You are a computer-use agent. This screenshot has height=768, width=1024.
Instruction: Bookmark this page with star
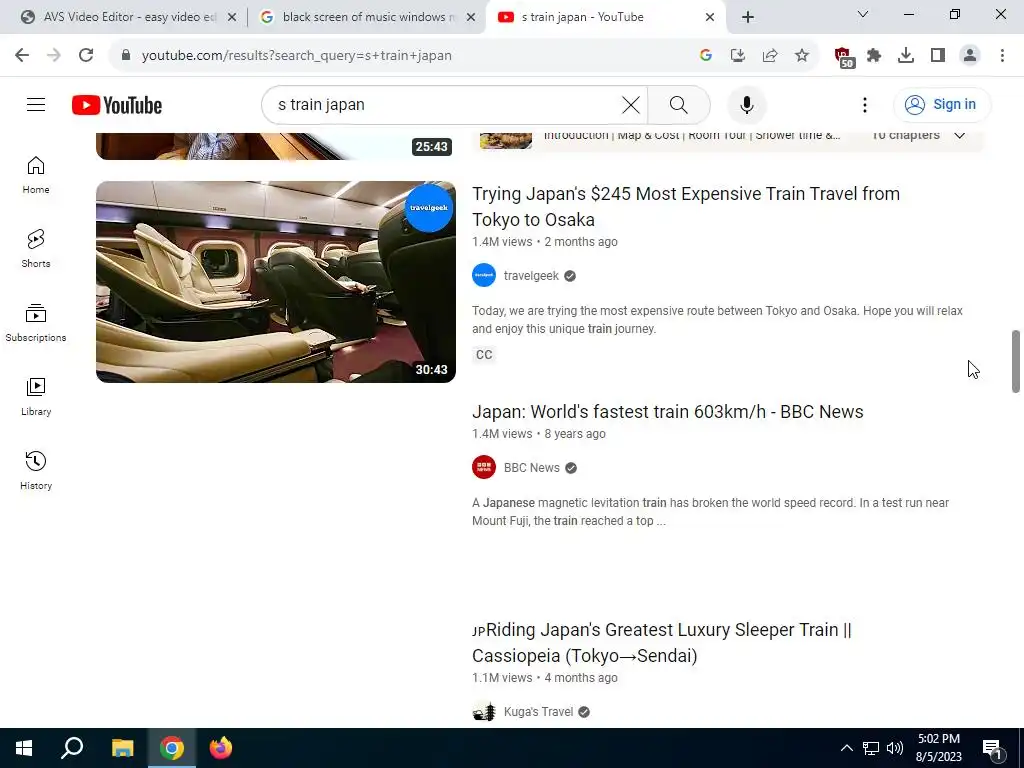(802, 56)
